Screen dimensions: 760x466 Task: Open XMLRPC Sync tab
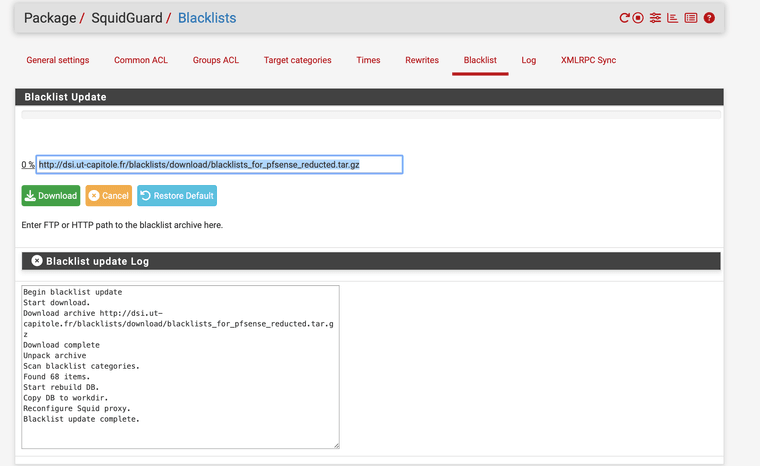point(588,60)
